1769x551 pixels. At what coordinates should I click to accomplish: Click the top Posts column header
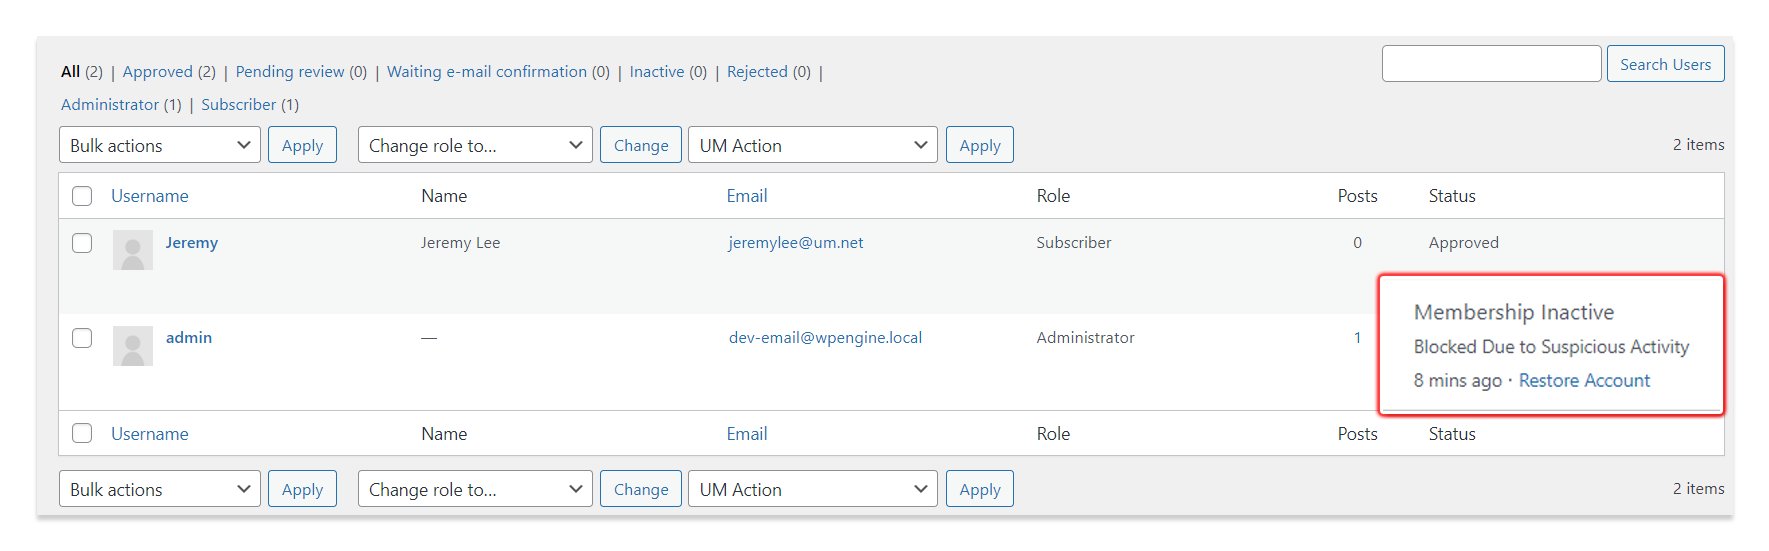pyautogui.click(x=1357, y=196)
